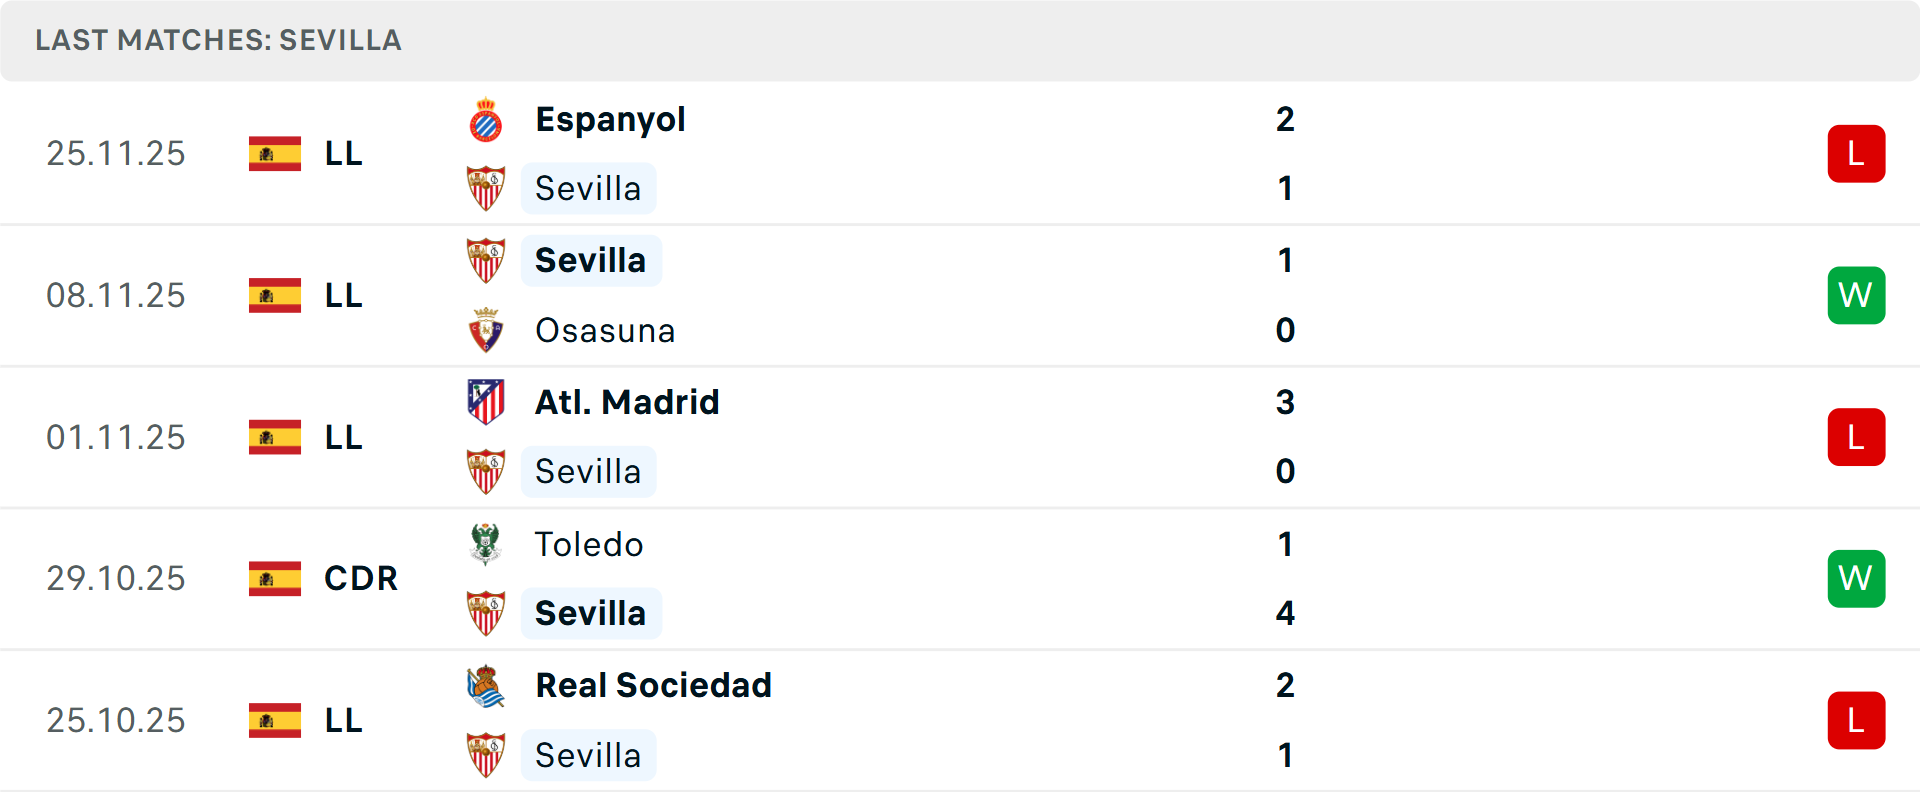The width and height of the screenshot is (1920, 792).
Task: Click the 01.11.25 match date
Action: pyautogui.click(x=116, y=438)
